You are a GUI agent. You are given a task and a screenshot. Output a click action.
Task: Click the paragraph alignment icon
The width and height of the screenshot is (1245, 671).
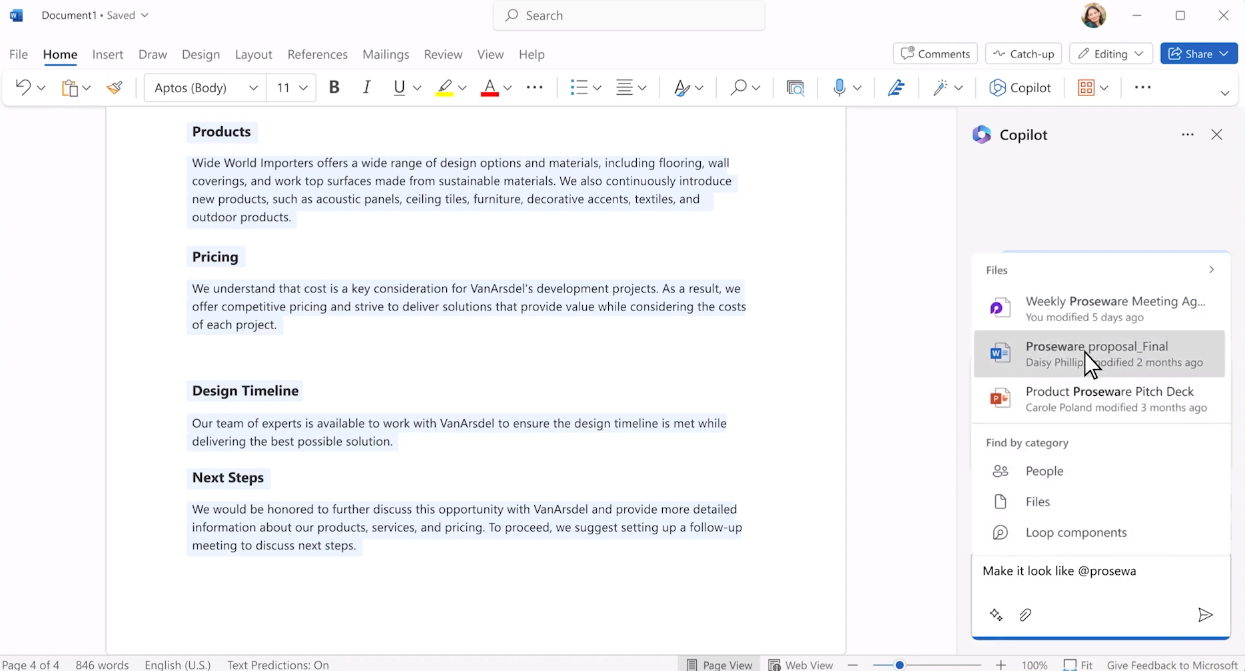tap(624, 88)
